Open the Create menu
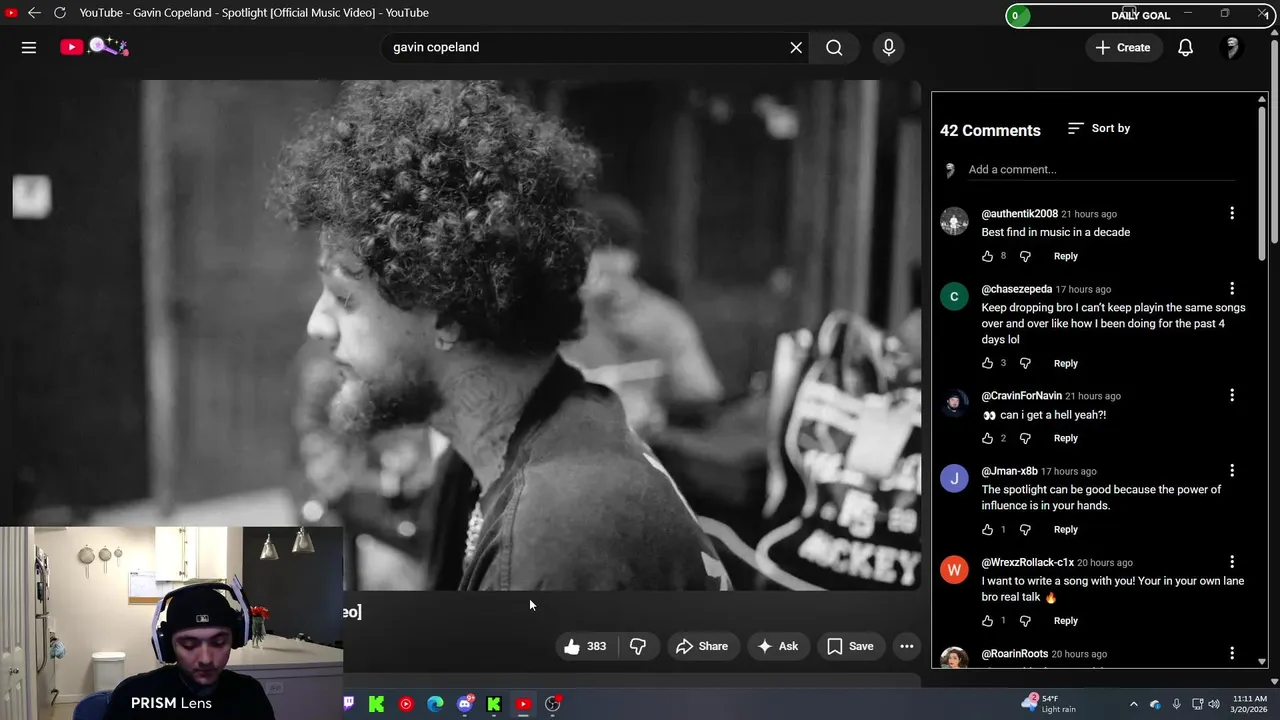Image resolution: width=1280 pixels, height=720 pixels. point(1122,47)
